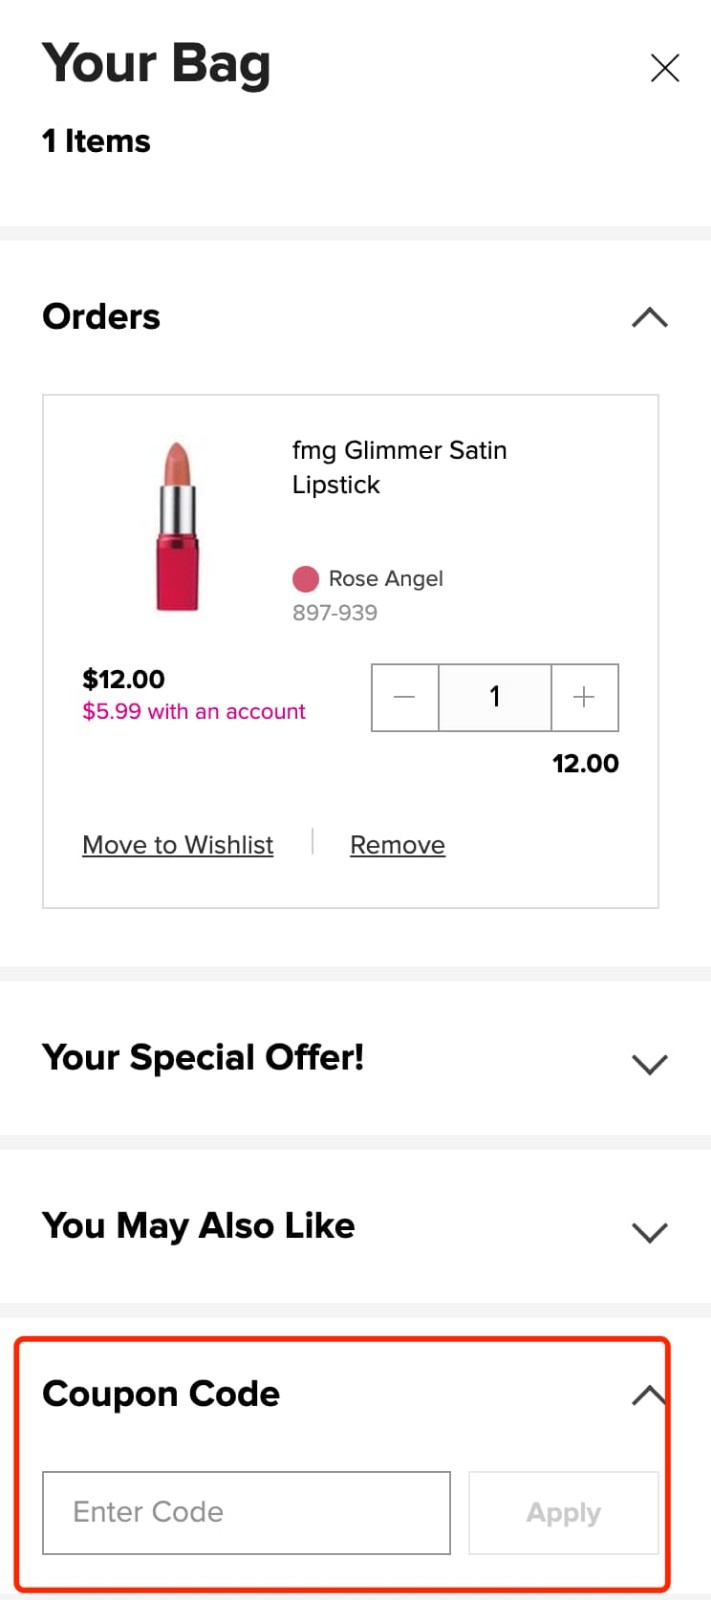Image resolution: width=711 pixels, height=1600 pixels.
Task: Click the item SKU 897-939
Action: pos(334,612)
